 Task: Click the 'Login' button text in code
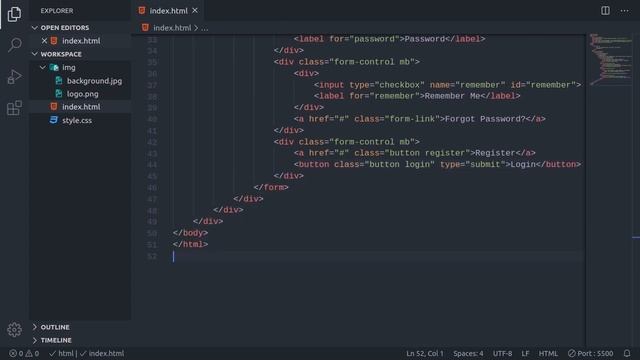pos(523,164)
